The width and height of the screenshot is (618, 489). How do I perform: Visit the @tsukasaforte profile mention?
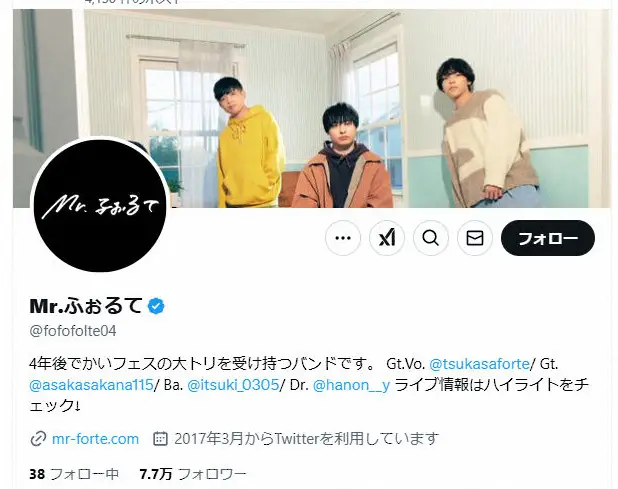479,363
